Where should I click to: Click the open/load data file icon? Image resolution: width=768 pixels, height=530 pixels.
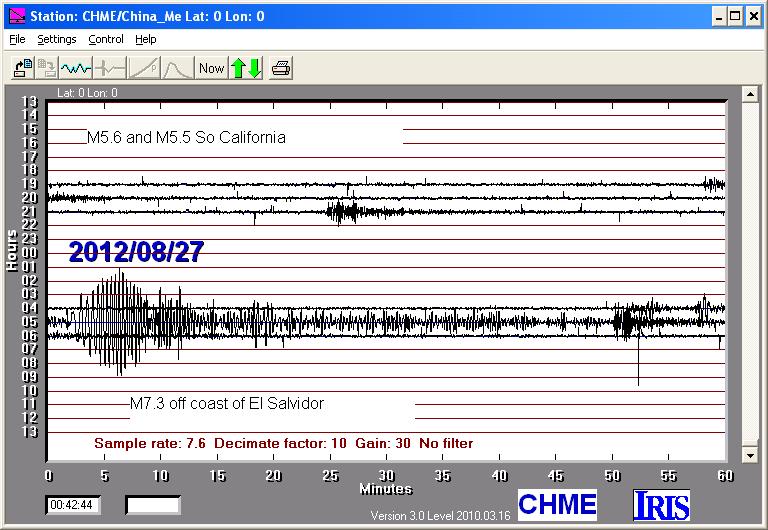tap(22, 68)
